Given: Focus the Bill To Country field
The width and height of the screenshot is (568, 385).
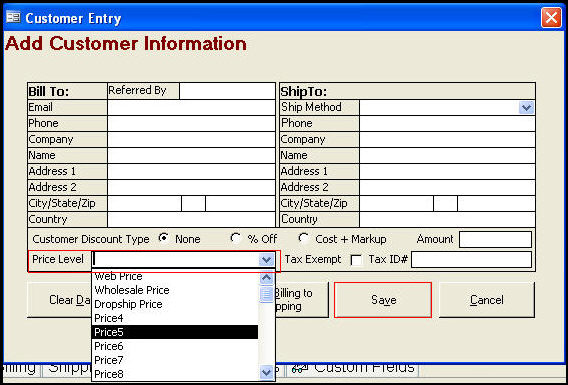Looking at the screenshot, I should tap(191, 219).
